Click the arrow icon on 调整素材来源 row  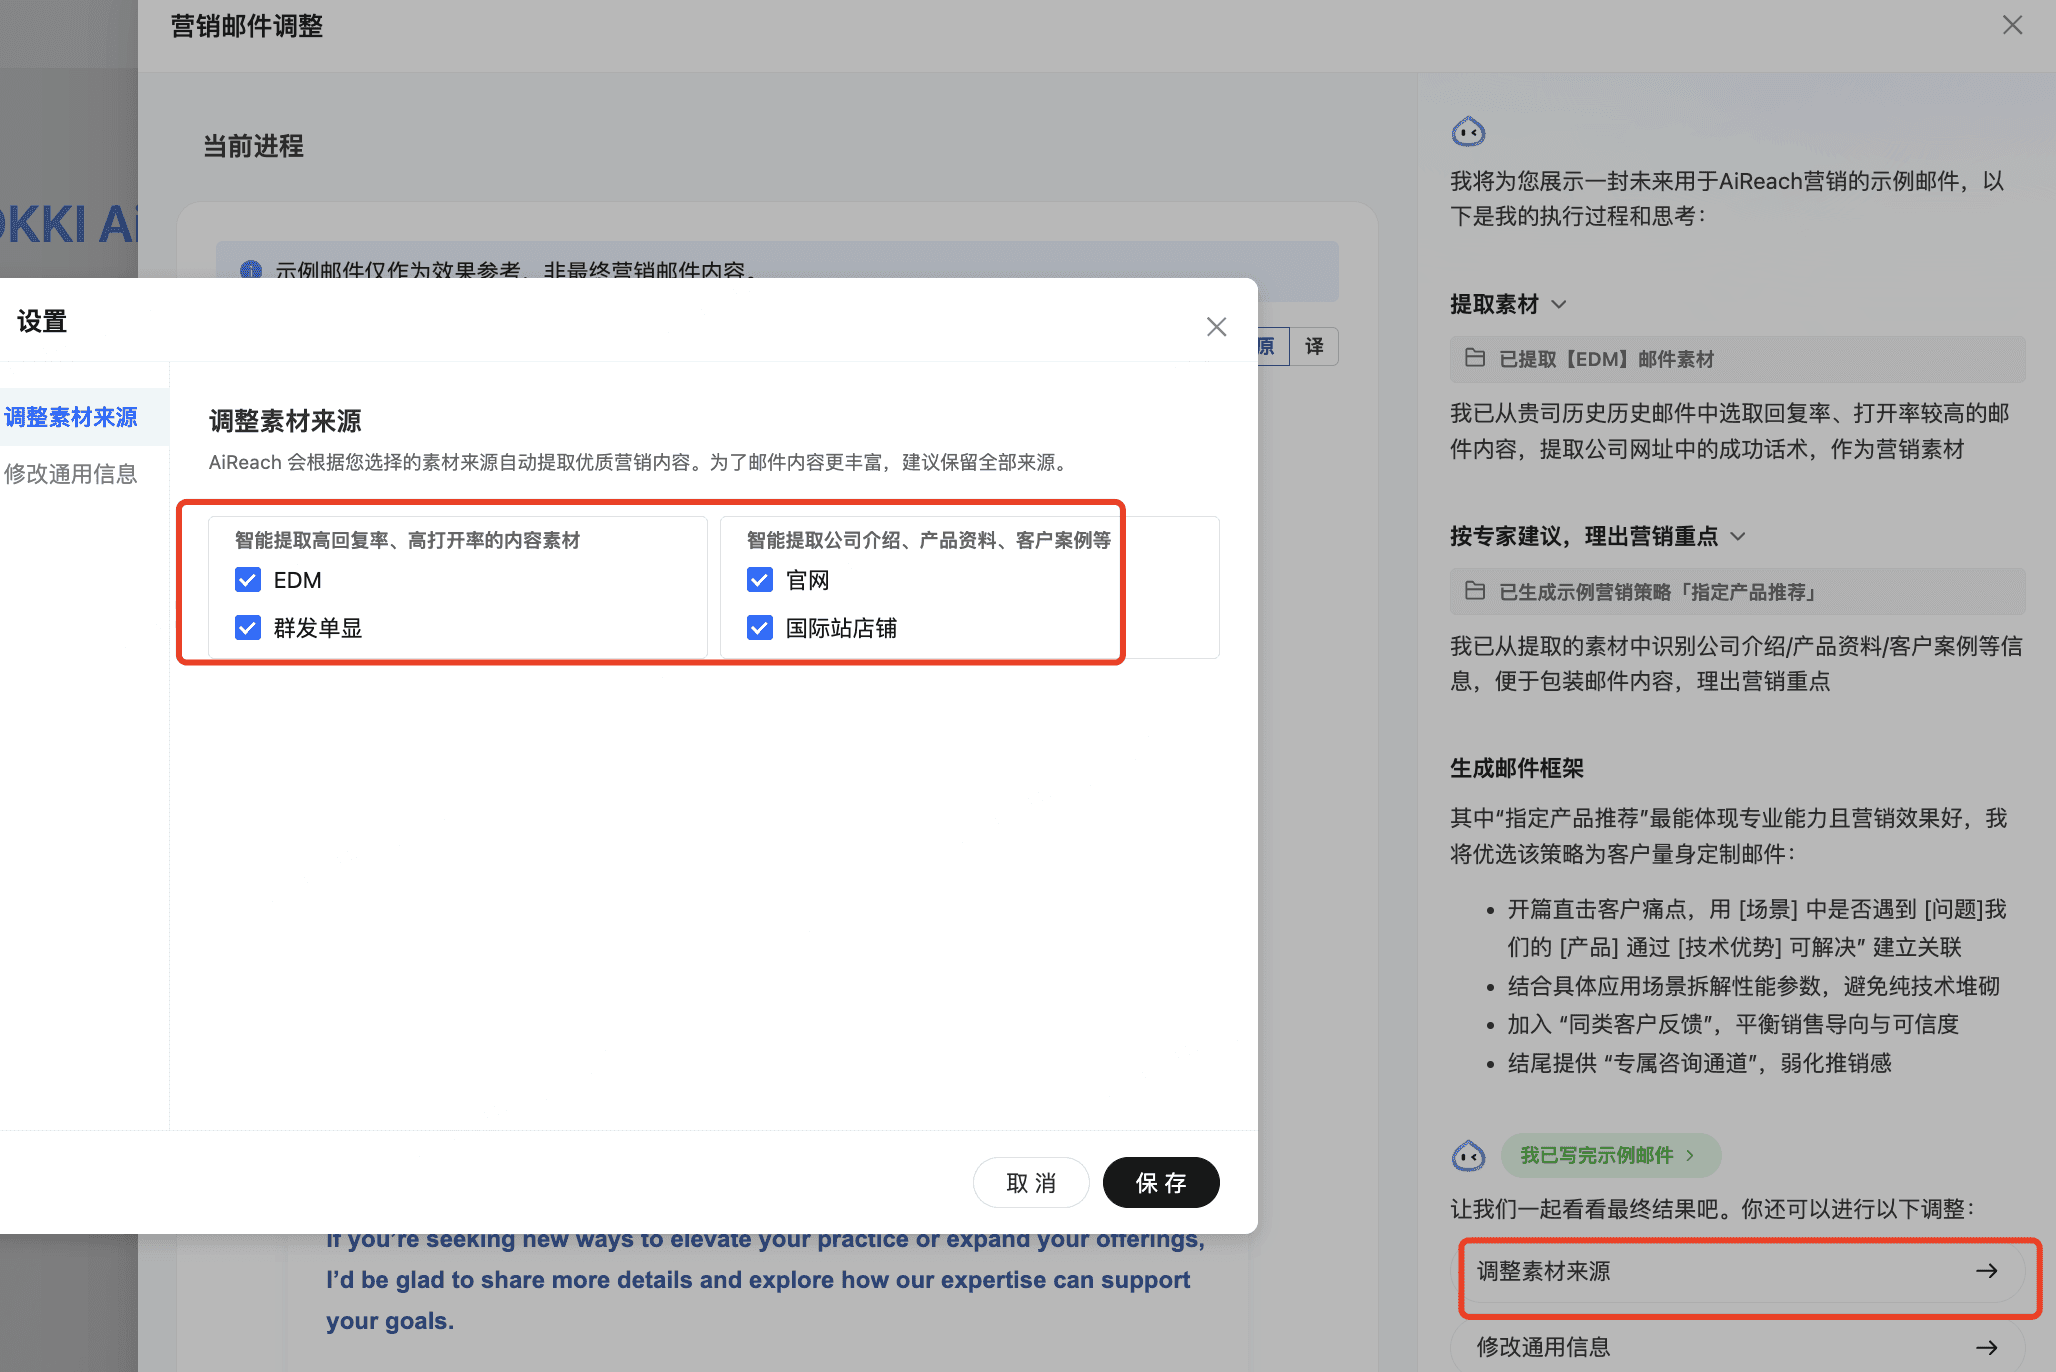pyautogui.click(x=1986, y=1271)
